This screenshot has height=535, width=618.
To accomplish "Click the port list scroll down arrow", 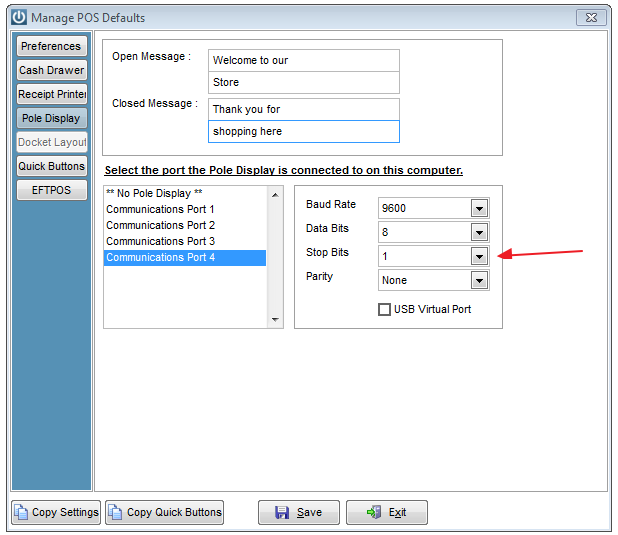I will click(x=275, y=319).
